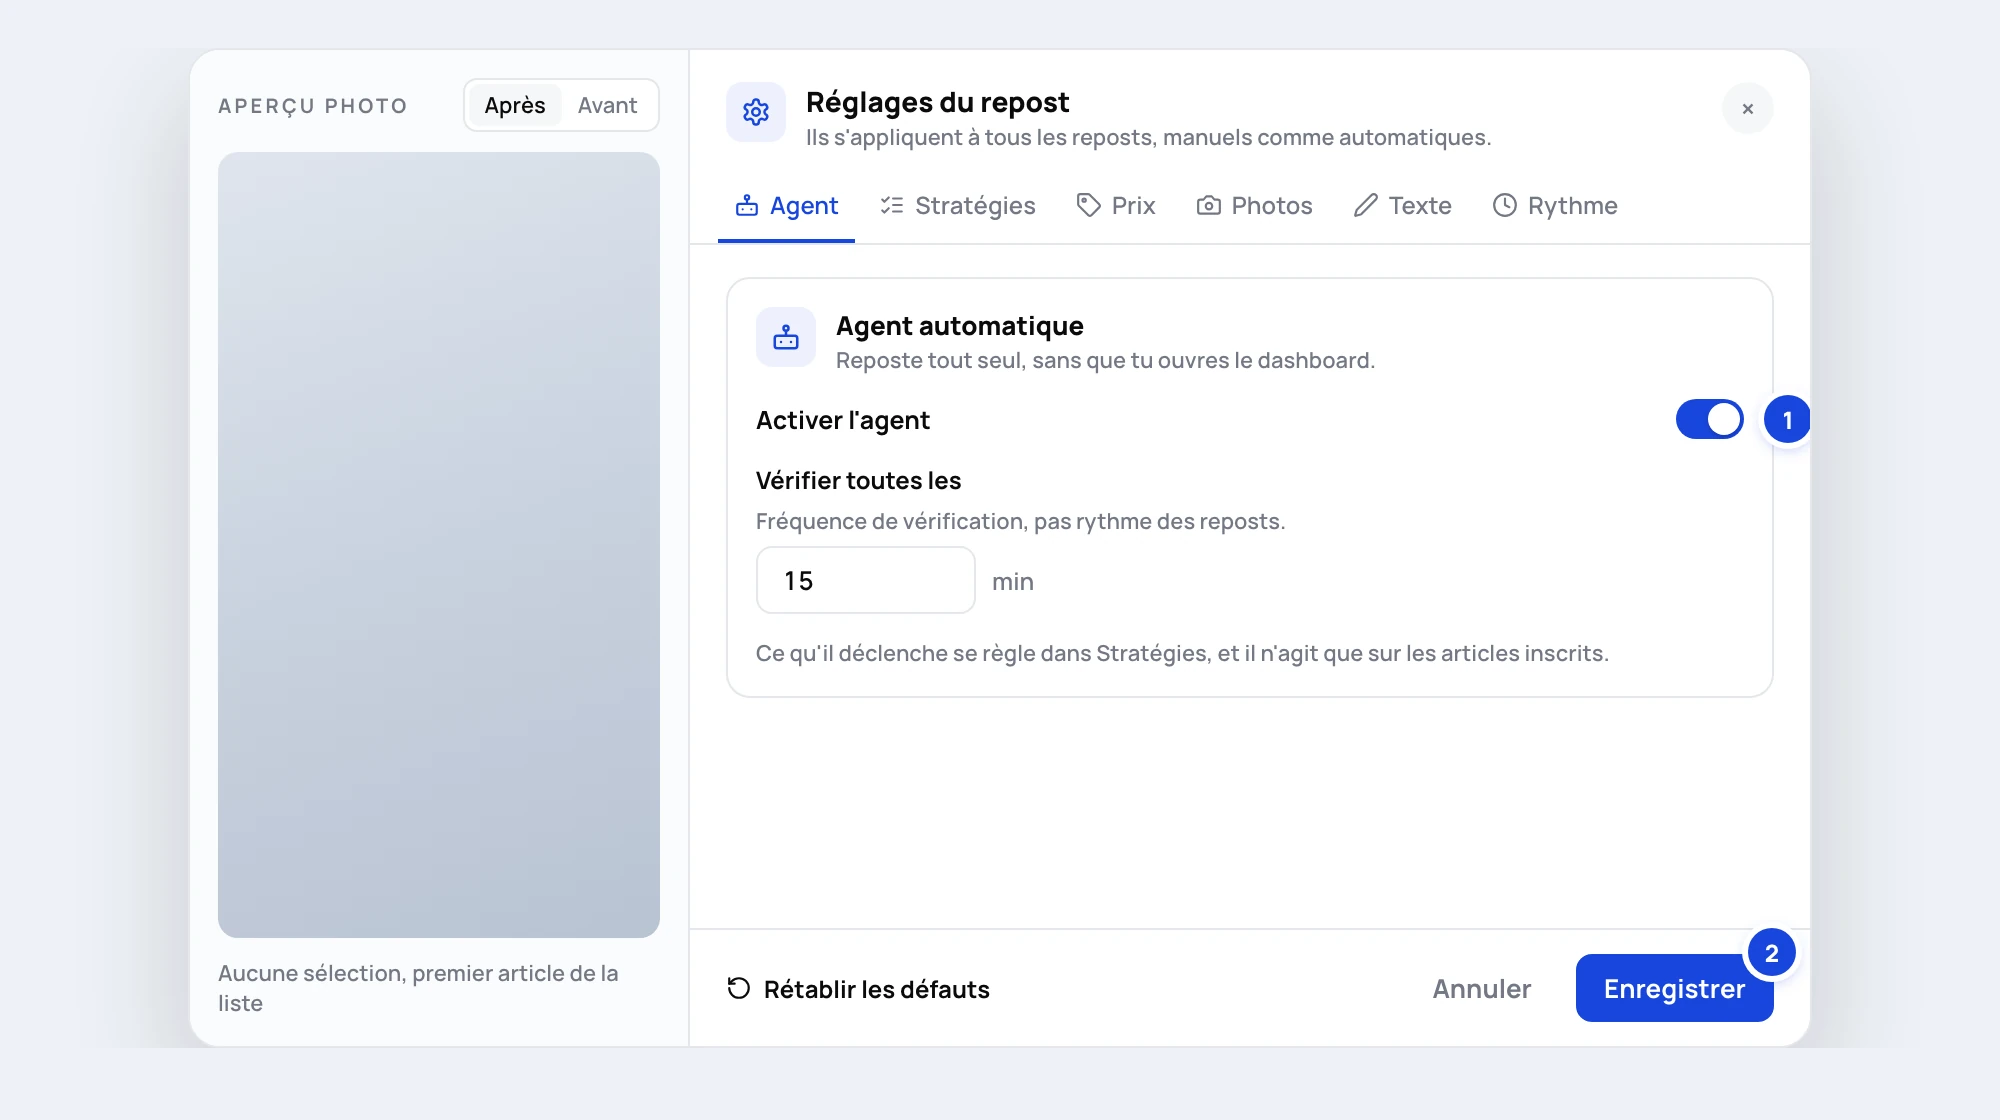Click the photo preview placeholder
The height and width of the screenshot is (1120, 2000).
click(439, 545)
